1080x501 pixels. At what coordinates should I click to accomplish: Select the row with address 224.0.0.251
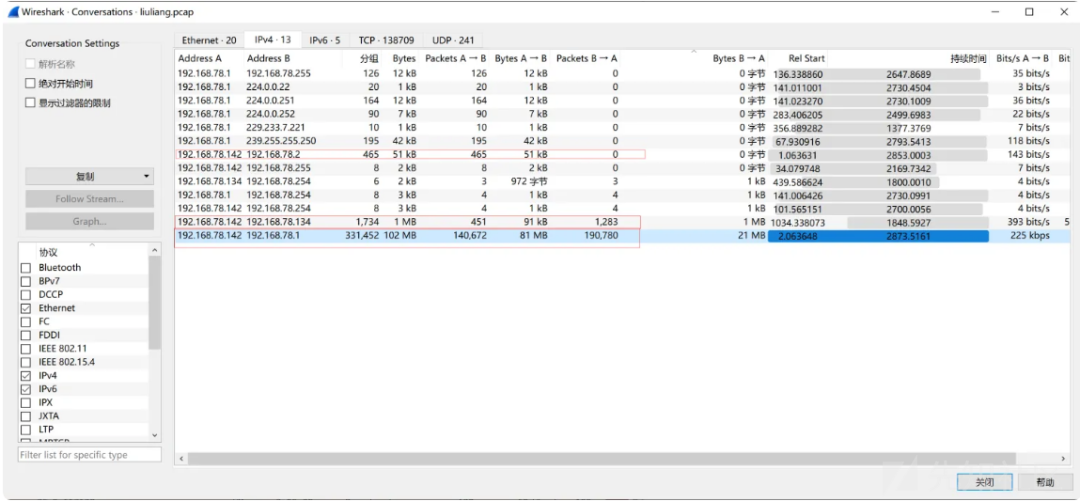[622, 101]
